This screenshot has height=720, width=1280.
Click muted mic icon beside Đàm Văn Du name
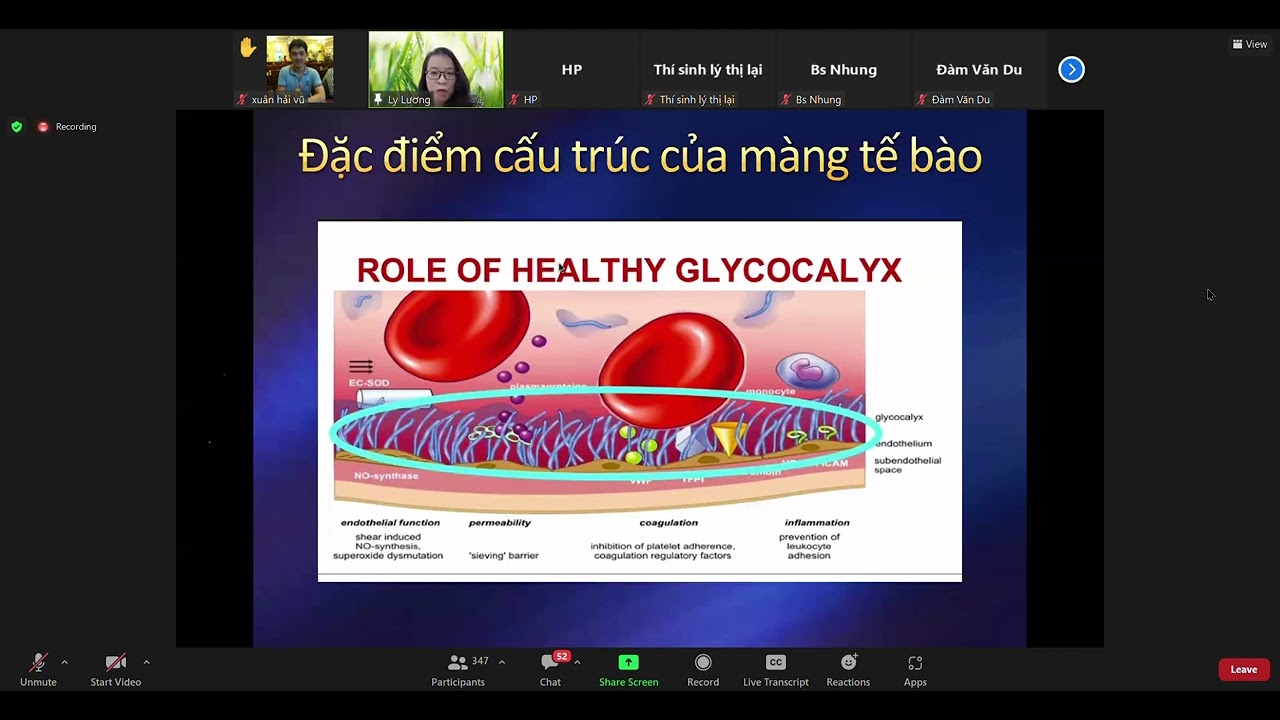(x=922, y=99)
